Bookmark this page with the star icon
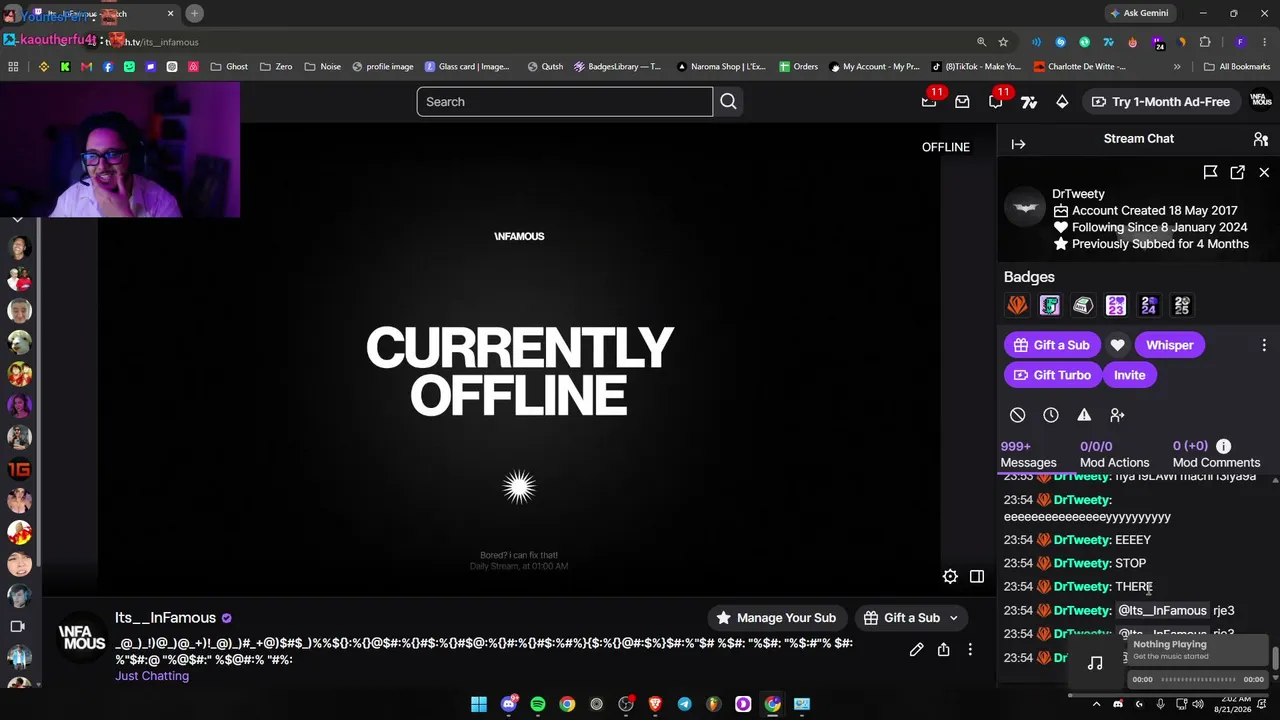This screenshot has height=720, width=1280. pos(1003,42)
